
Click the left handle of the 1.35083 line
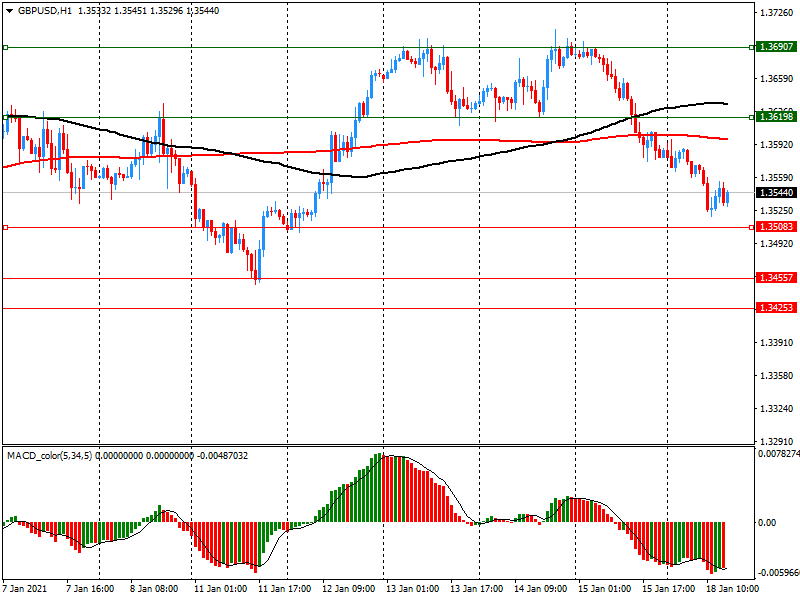(x=5, y=228)
